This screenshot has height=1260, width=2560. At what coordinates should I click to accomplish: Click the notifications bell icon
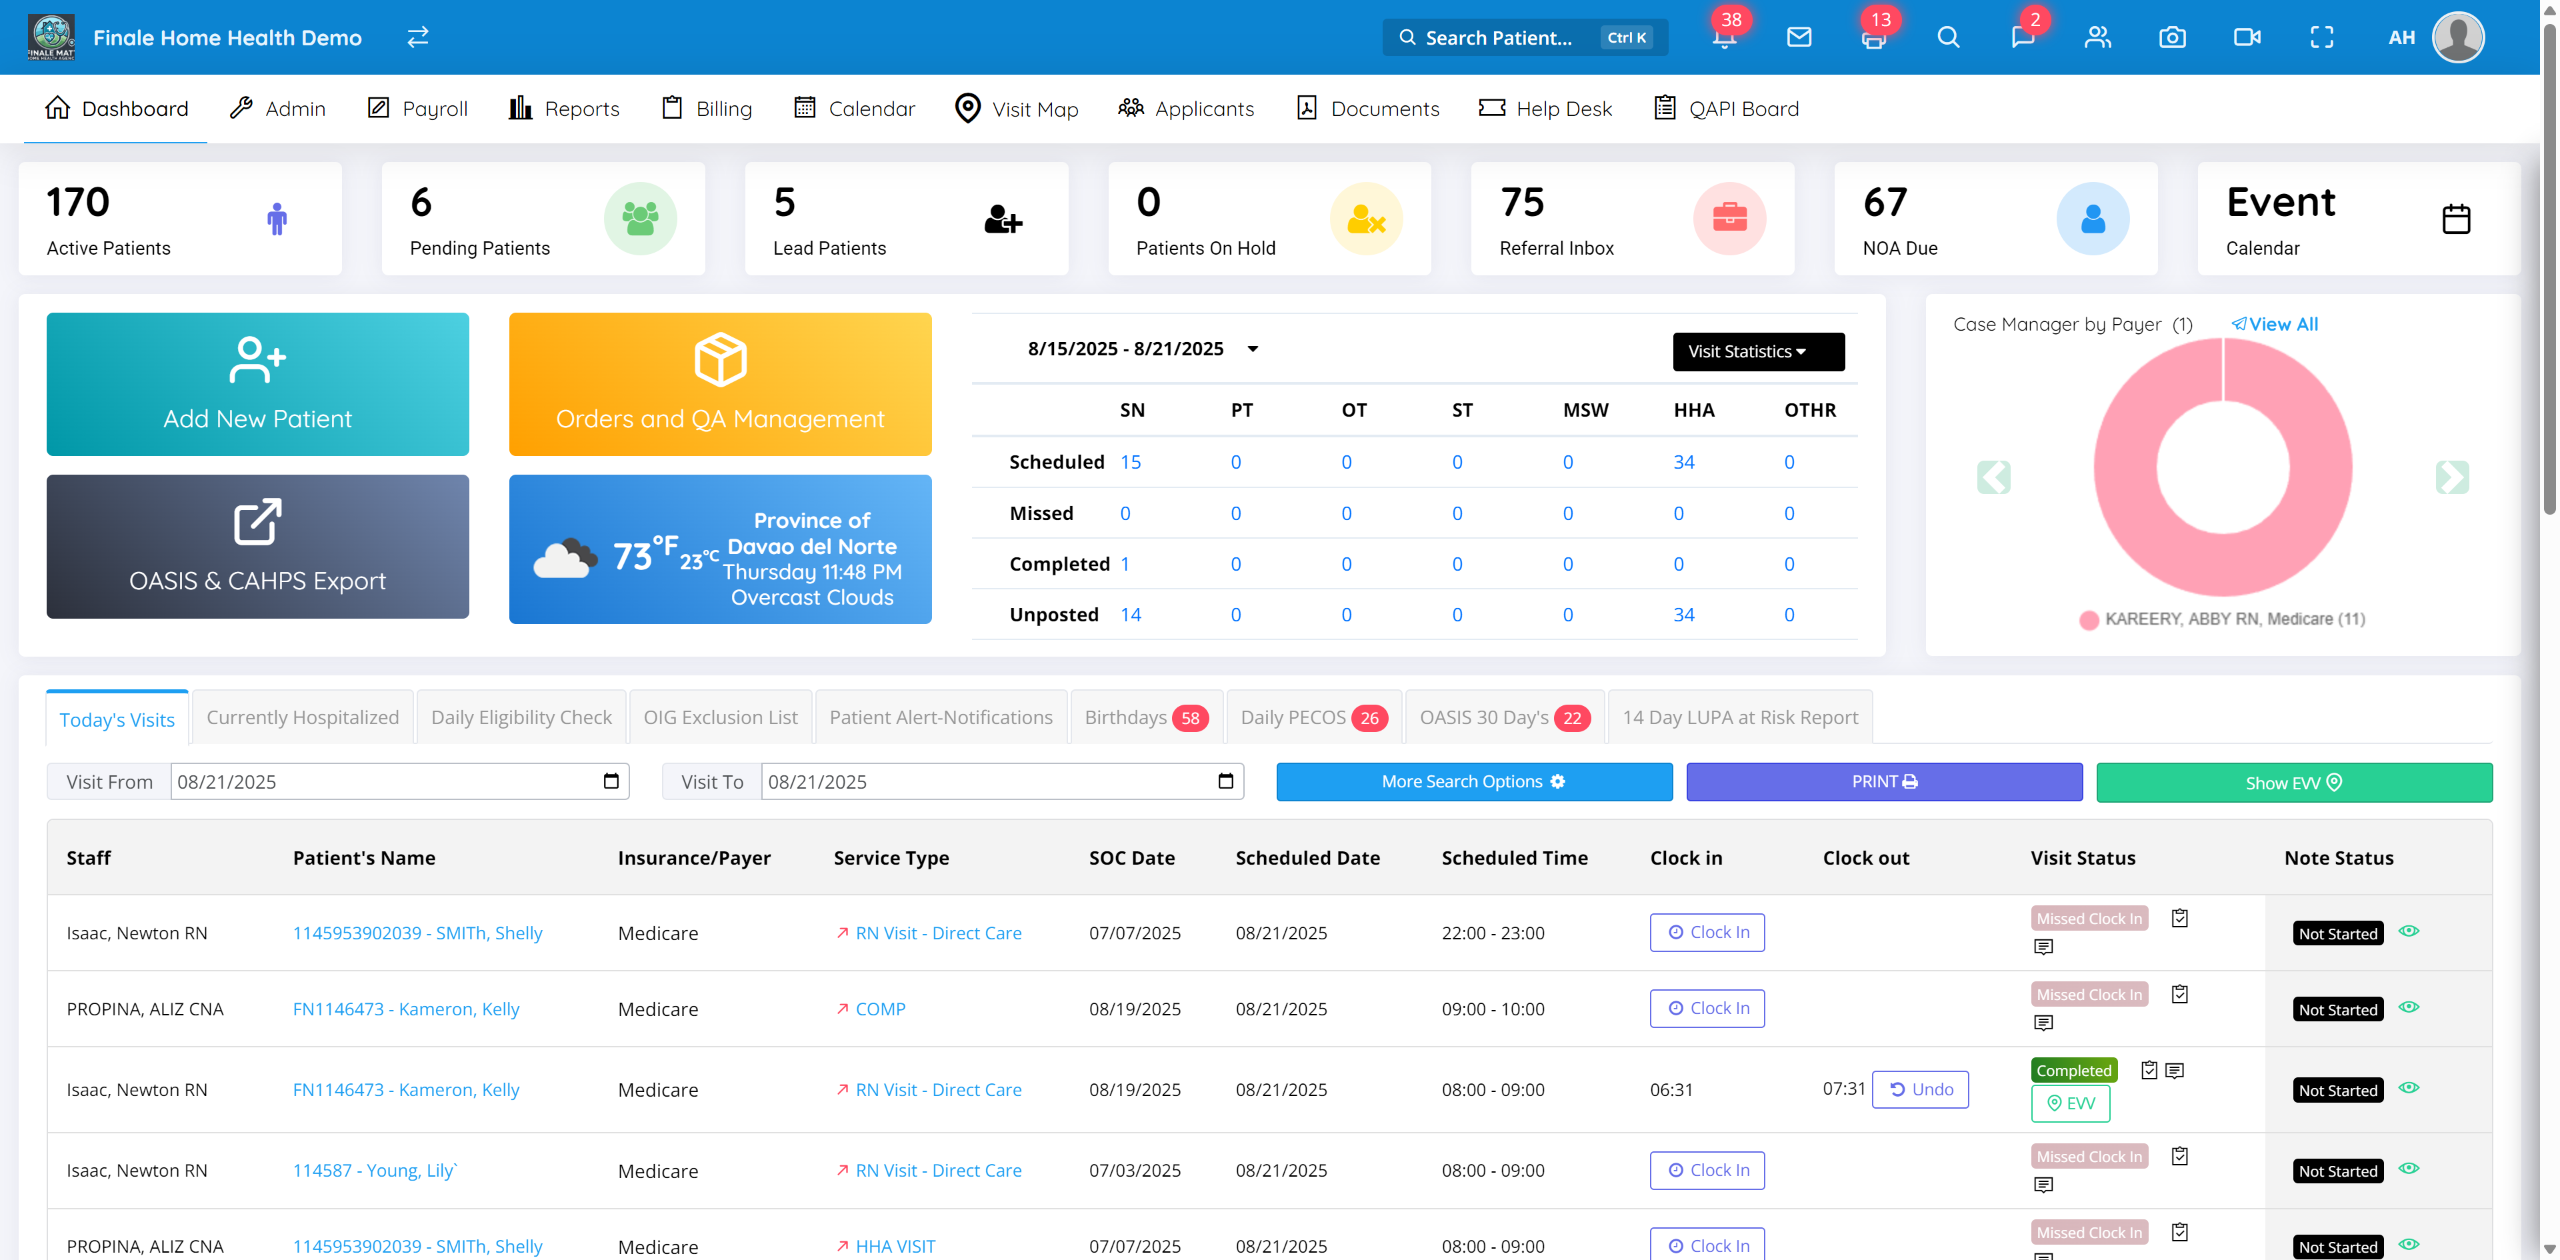[x=1724, y=38]
